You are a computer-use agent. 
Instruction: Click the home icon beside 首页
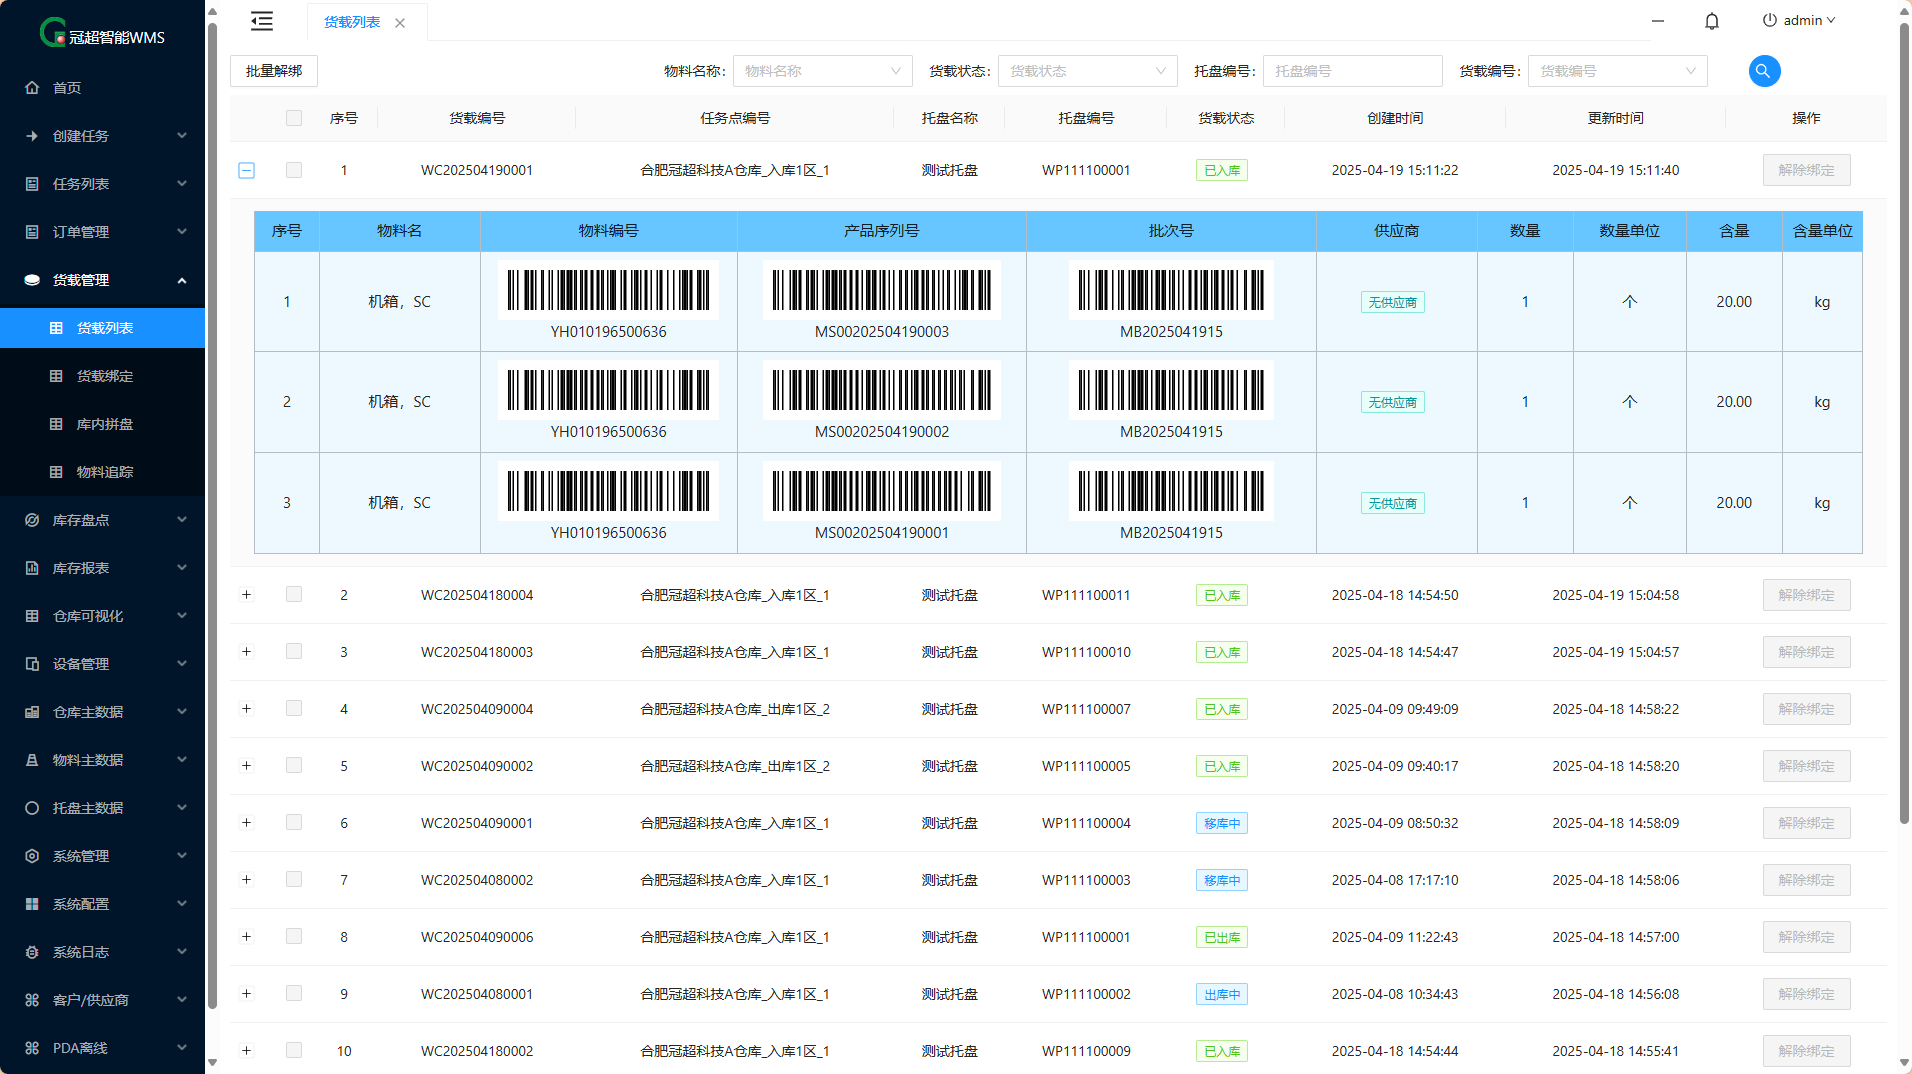coord(32,88)
